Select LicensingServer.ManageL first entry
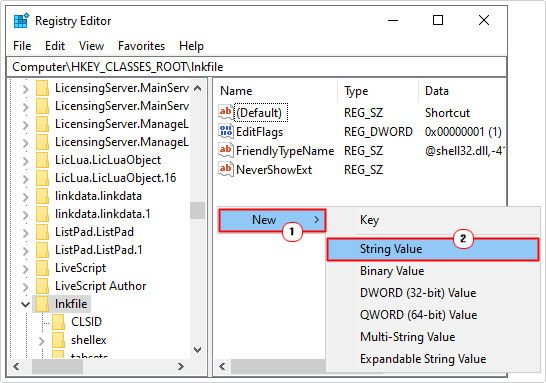The height and width of the screenshot is (383, 546). (x=122, y=124)
